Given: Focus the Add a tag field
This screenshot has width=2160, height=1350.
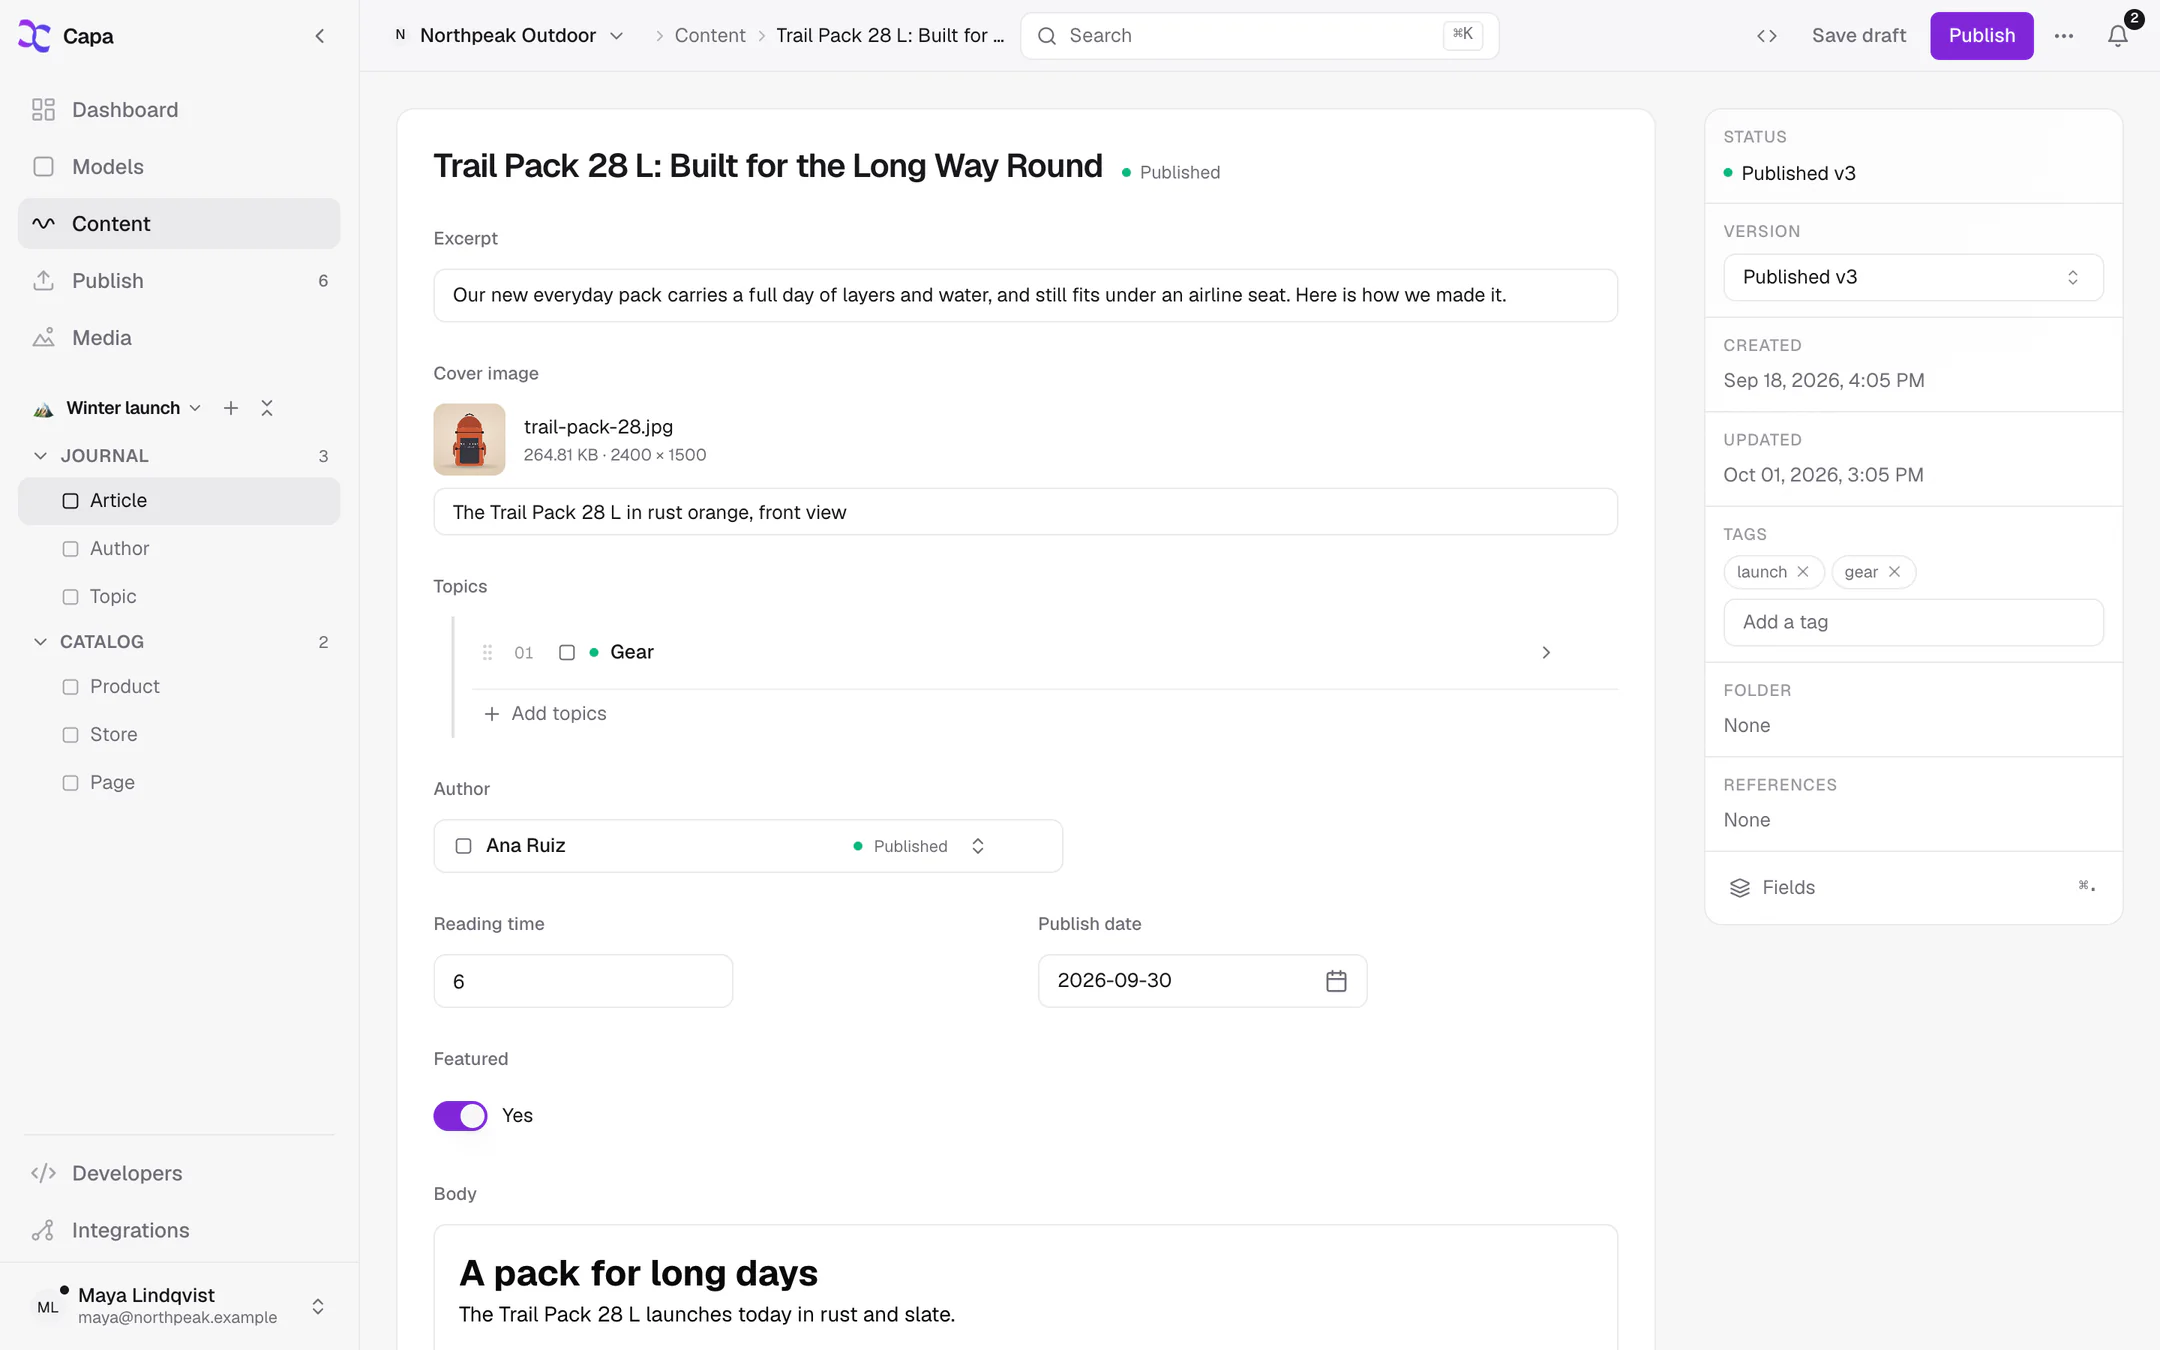Looking at the screenshot, I should point(1913,622).
